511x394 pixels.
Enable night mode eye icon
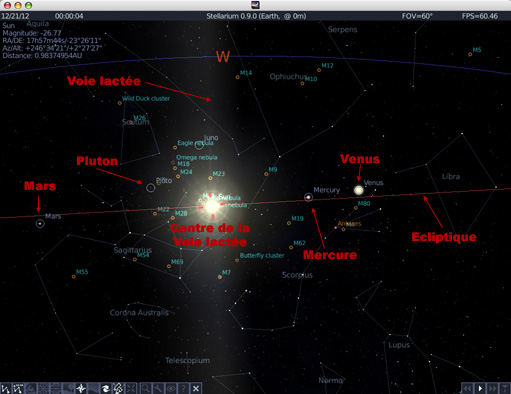pos(171,388)
